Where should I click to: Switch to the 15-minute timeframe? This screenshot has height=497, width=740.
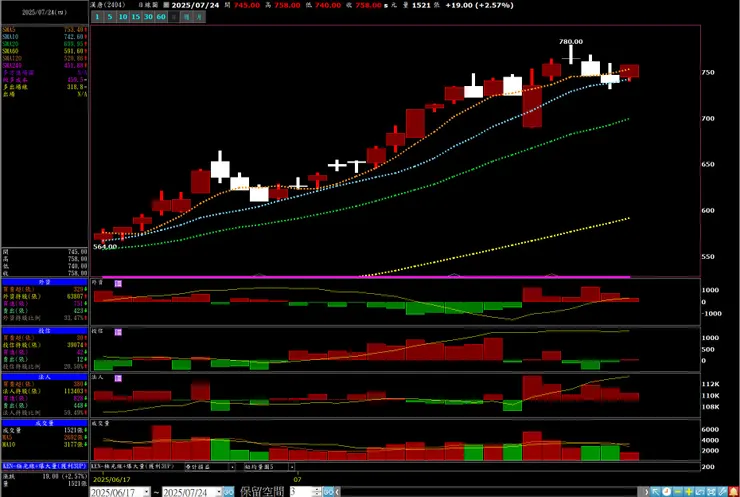pos(135,17)
